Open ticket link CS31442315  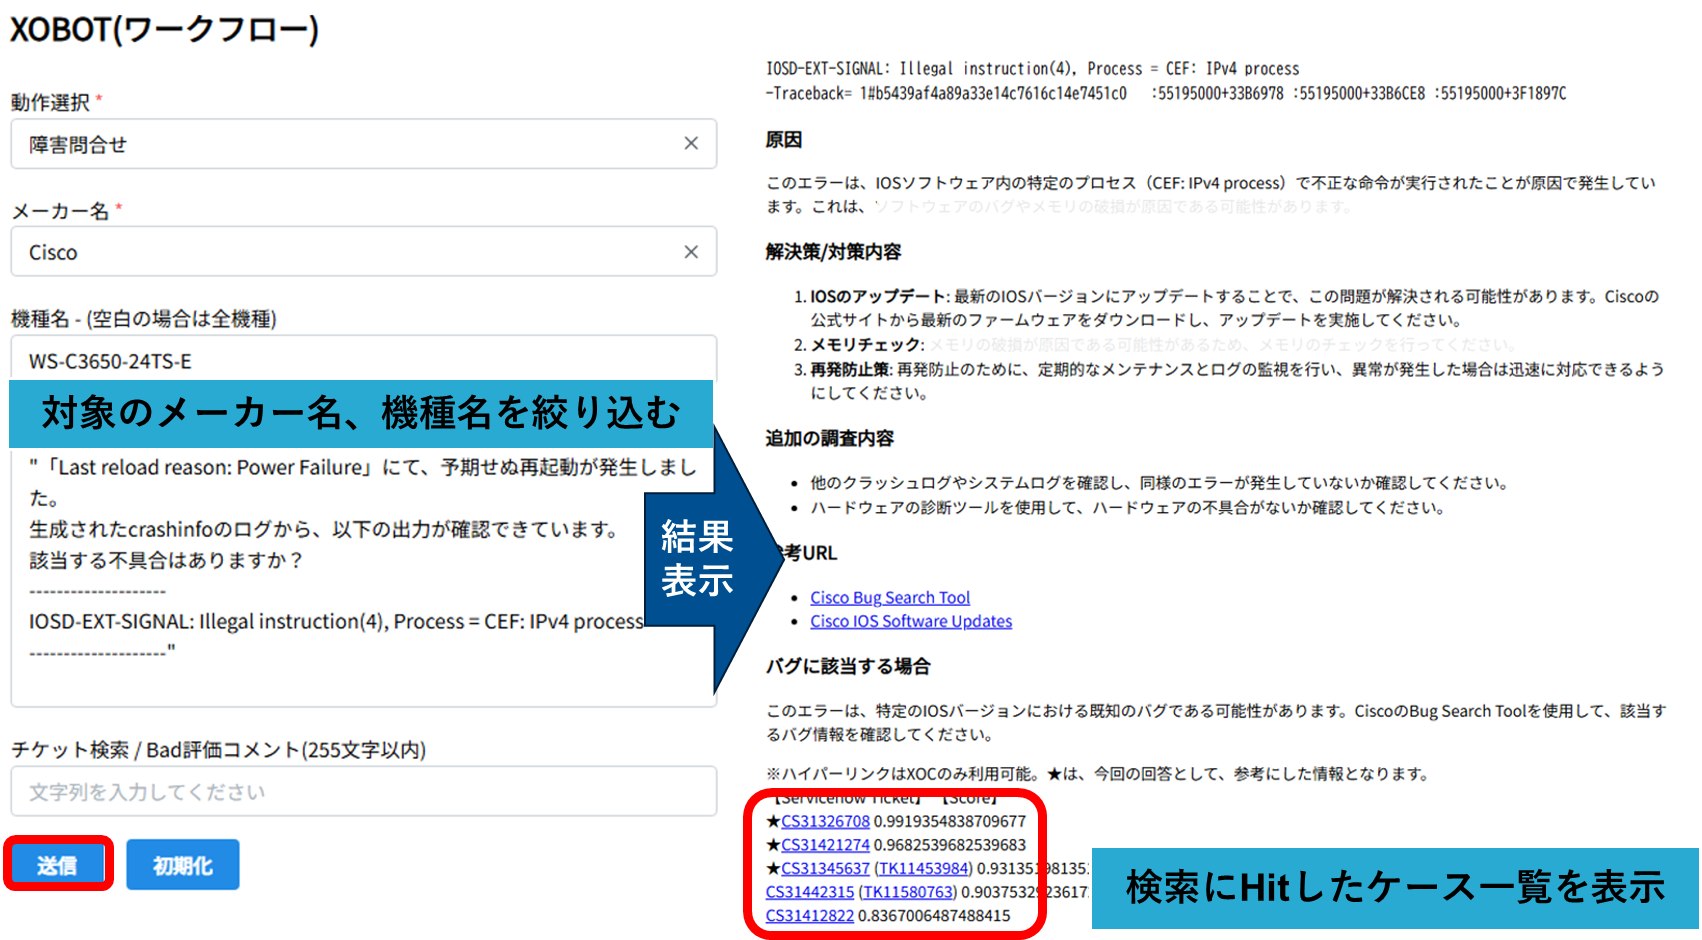(x=810, y=892)
